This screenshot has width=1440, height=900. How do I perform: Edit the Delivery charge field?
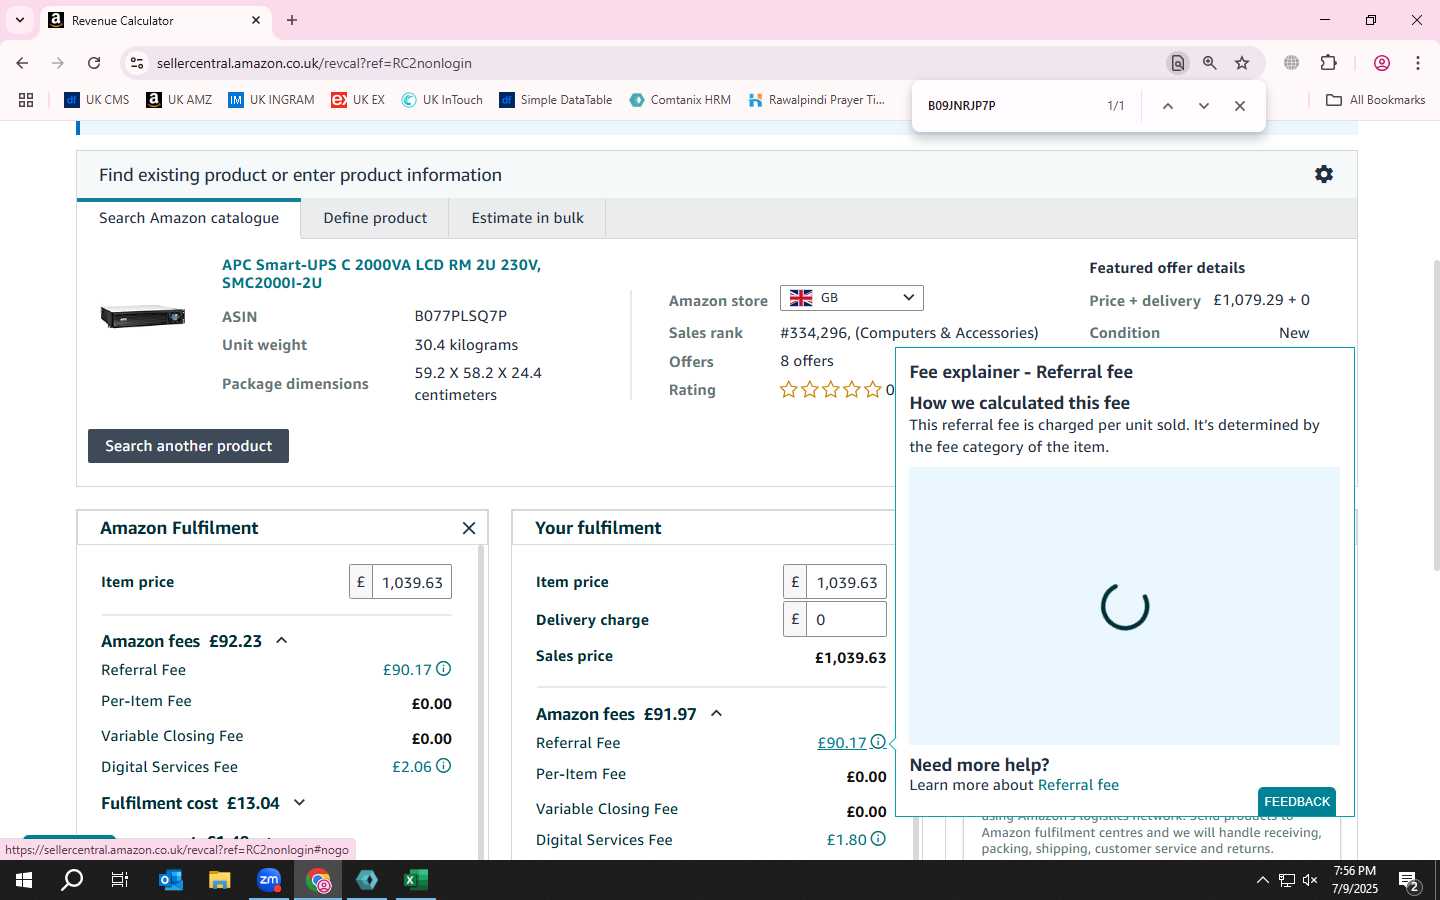(x=846, y=619)
